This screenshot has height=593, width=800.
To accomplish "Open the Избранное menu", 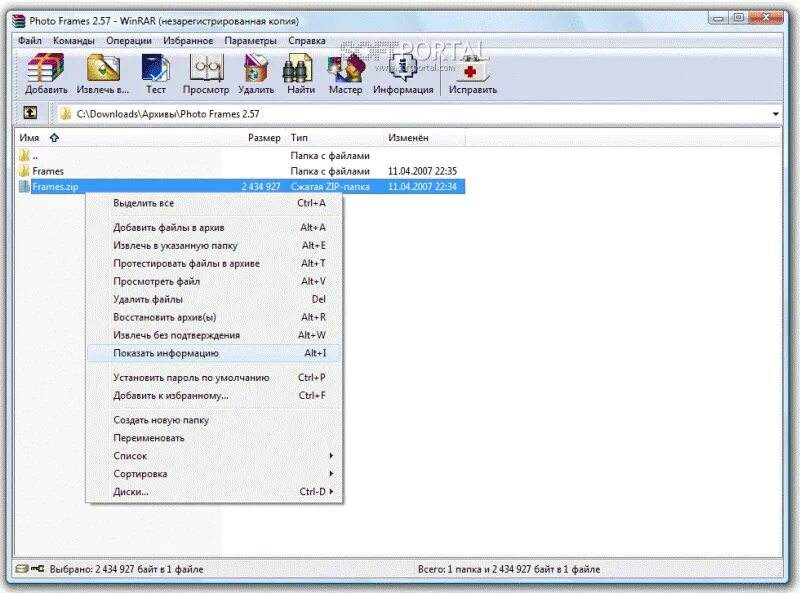I will coord(188,40).
